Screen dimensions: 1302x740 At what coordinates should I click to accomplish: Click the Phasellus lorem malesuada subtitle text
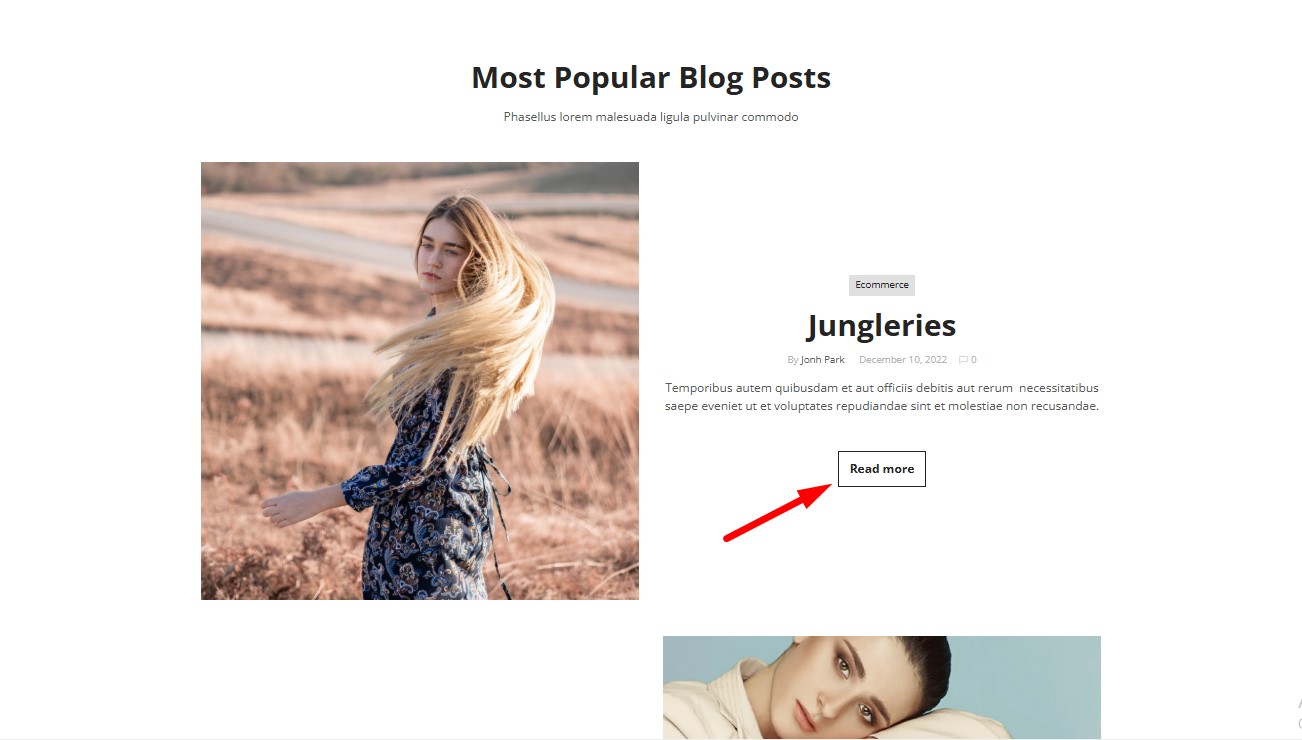[x=651, y=117]
